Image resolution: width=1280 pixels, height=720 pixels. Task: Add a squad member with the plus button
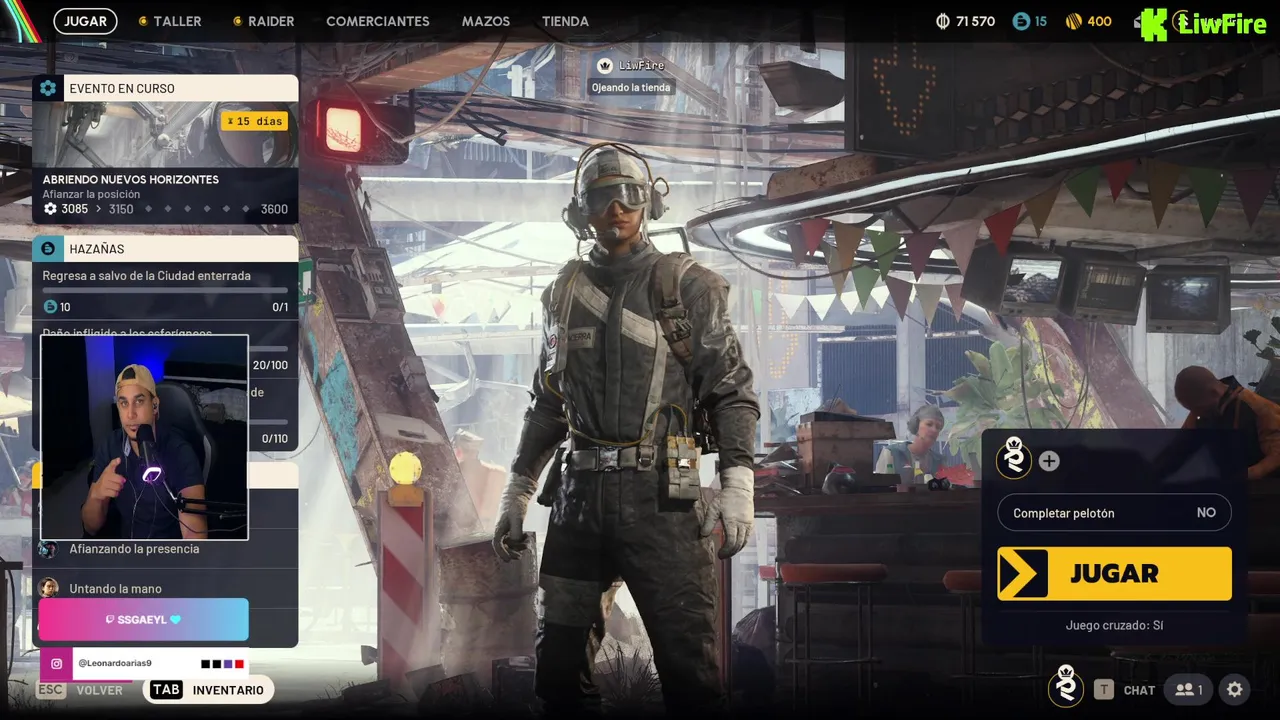tap(1049, 461)
